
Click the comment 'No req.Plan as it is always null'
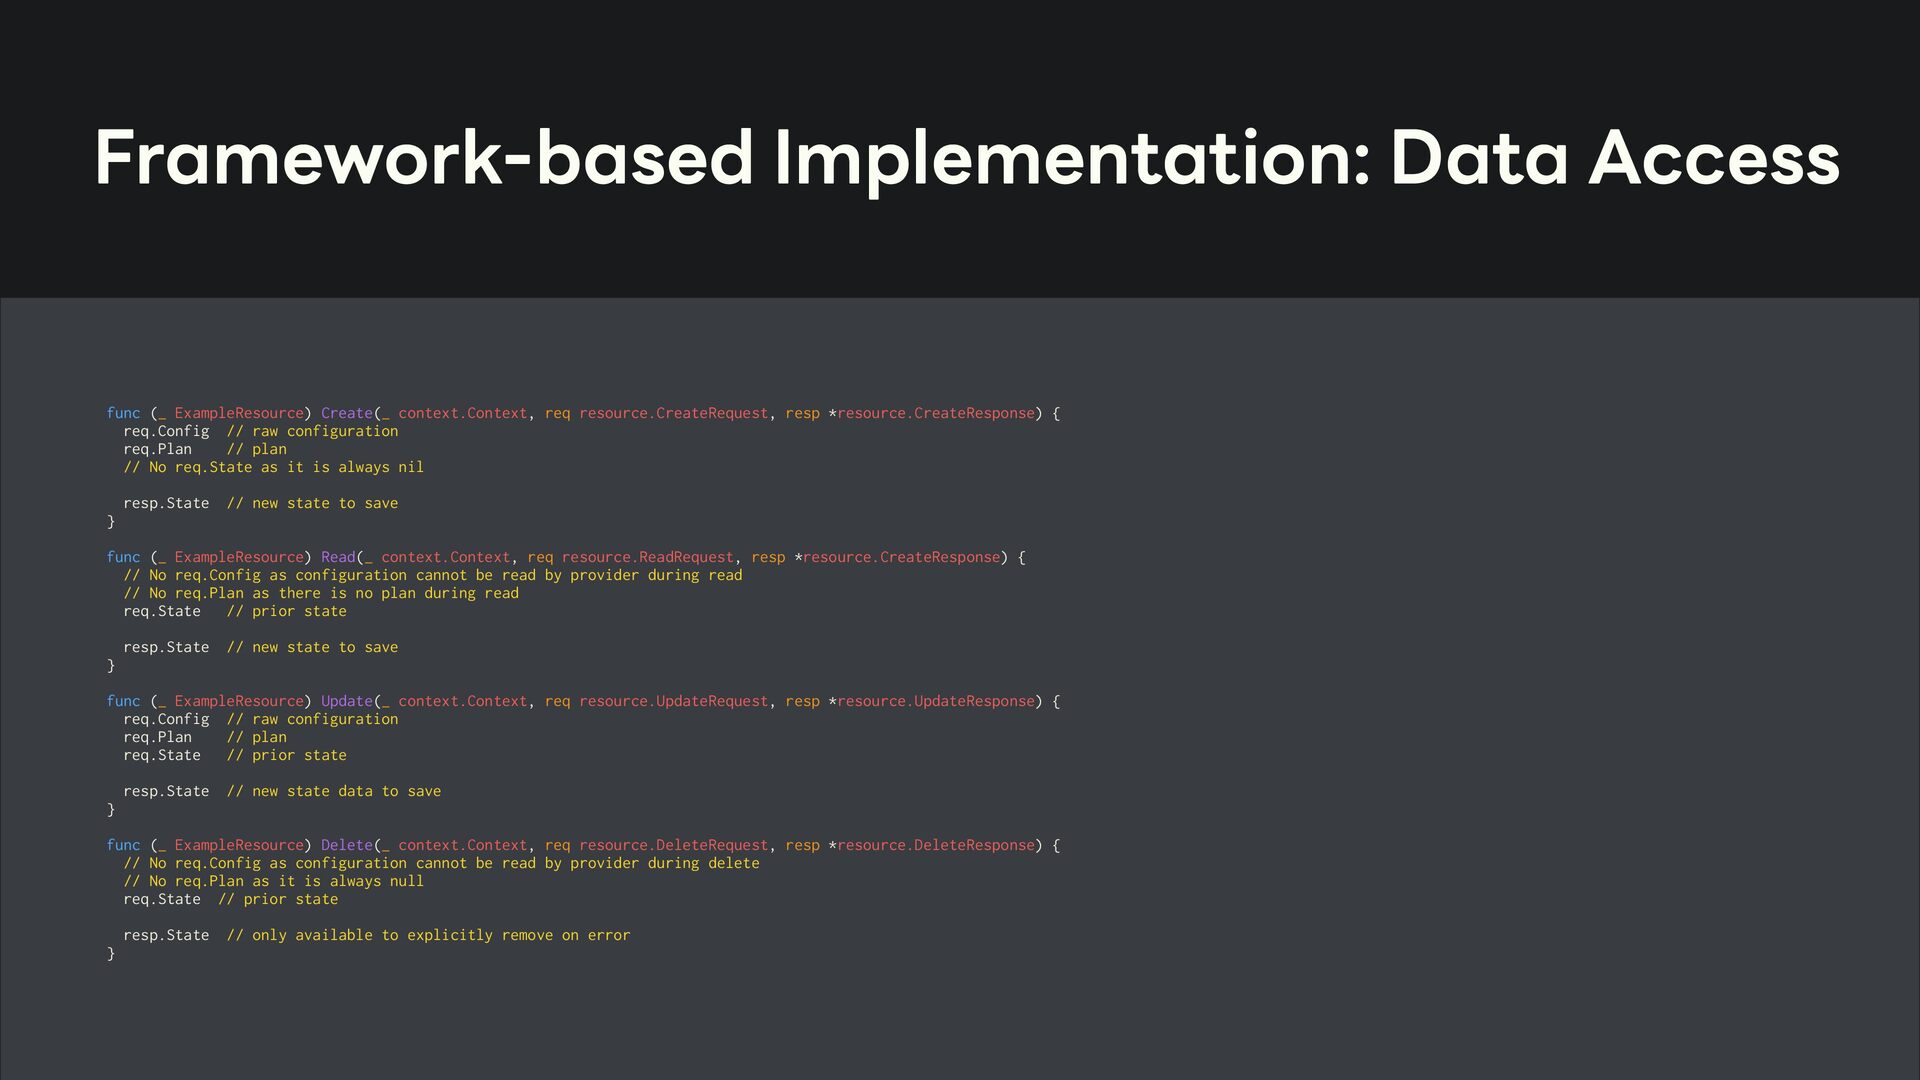[x=273, y=881]
